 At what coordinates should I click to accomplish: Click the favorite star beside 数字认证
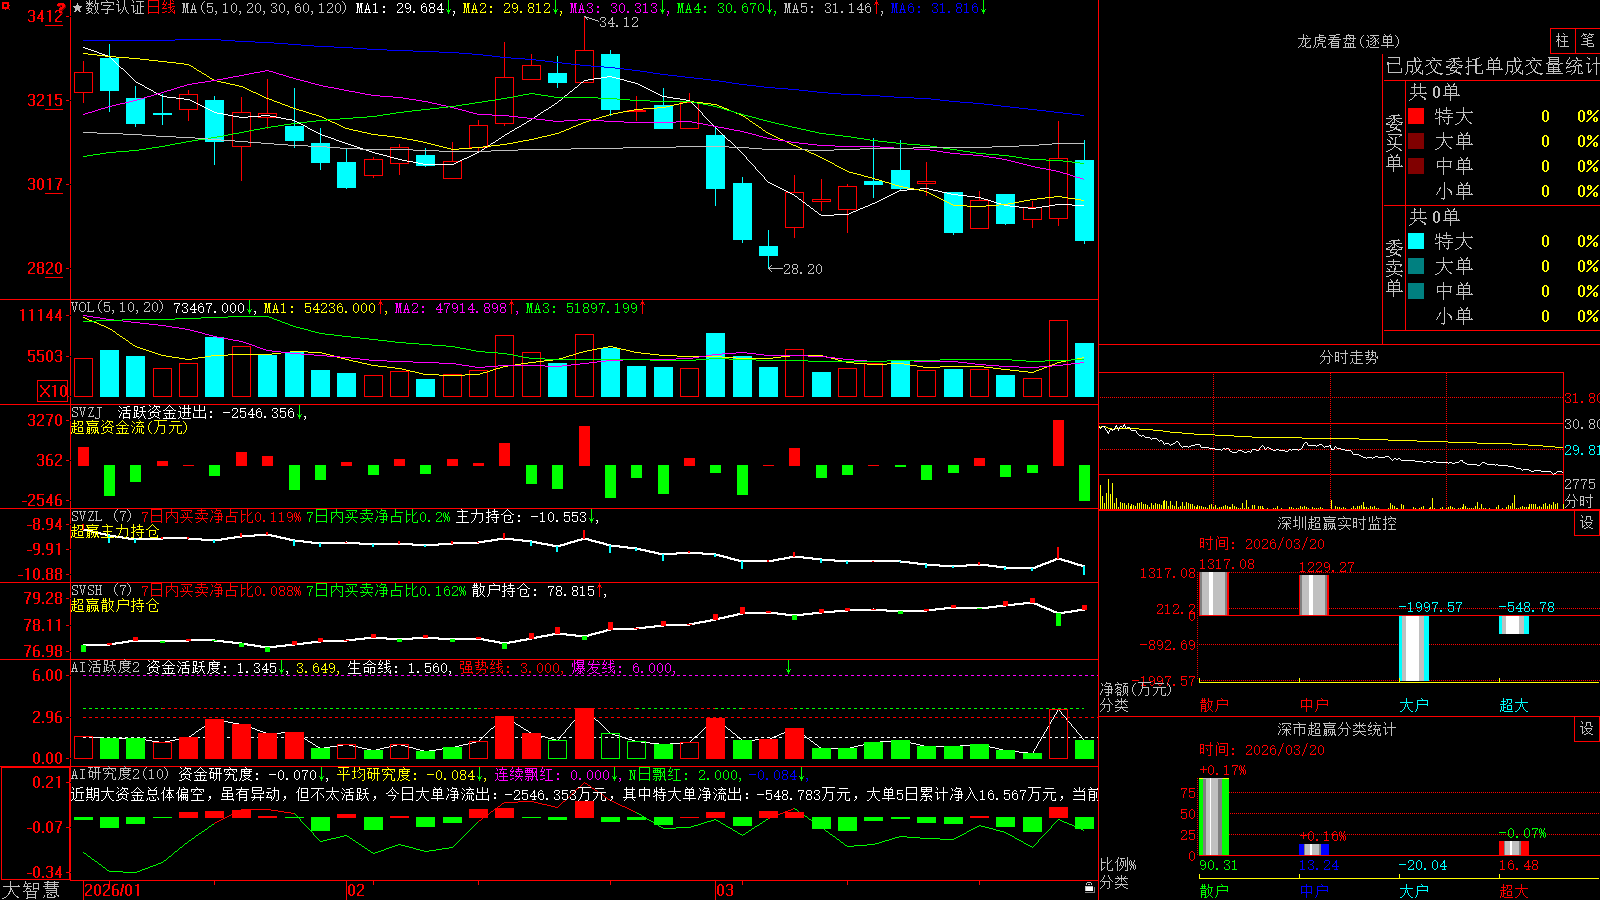click(77, 8)
